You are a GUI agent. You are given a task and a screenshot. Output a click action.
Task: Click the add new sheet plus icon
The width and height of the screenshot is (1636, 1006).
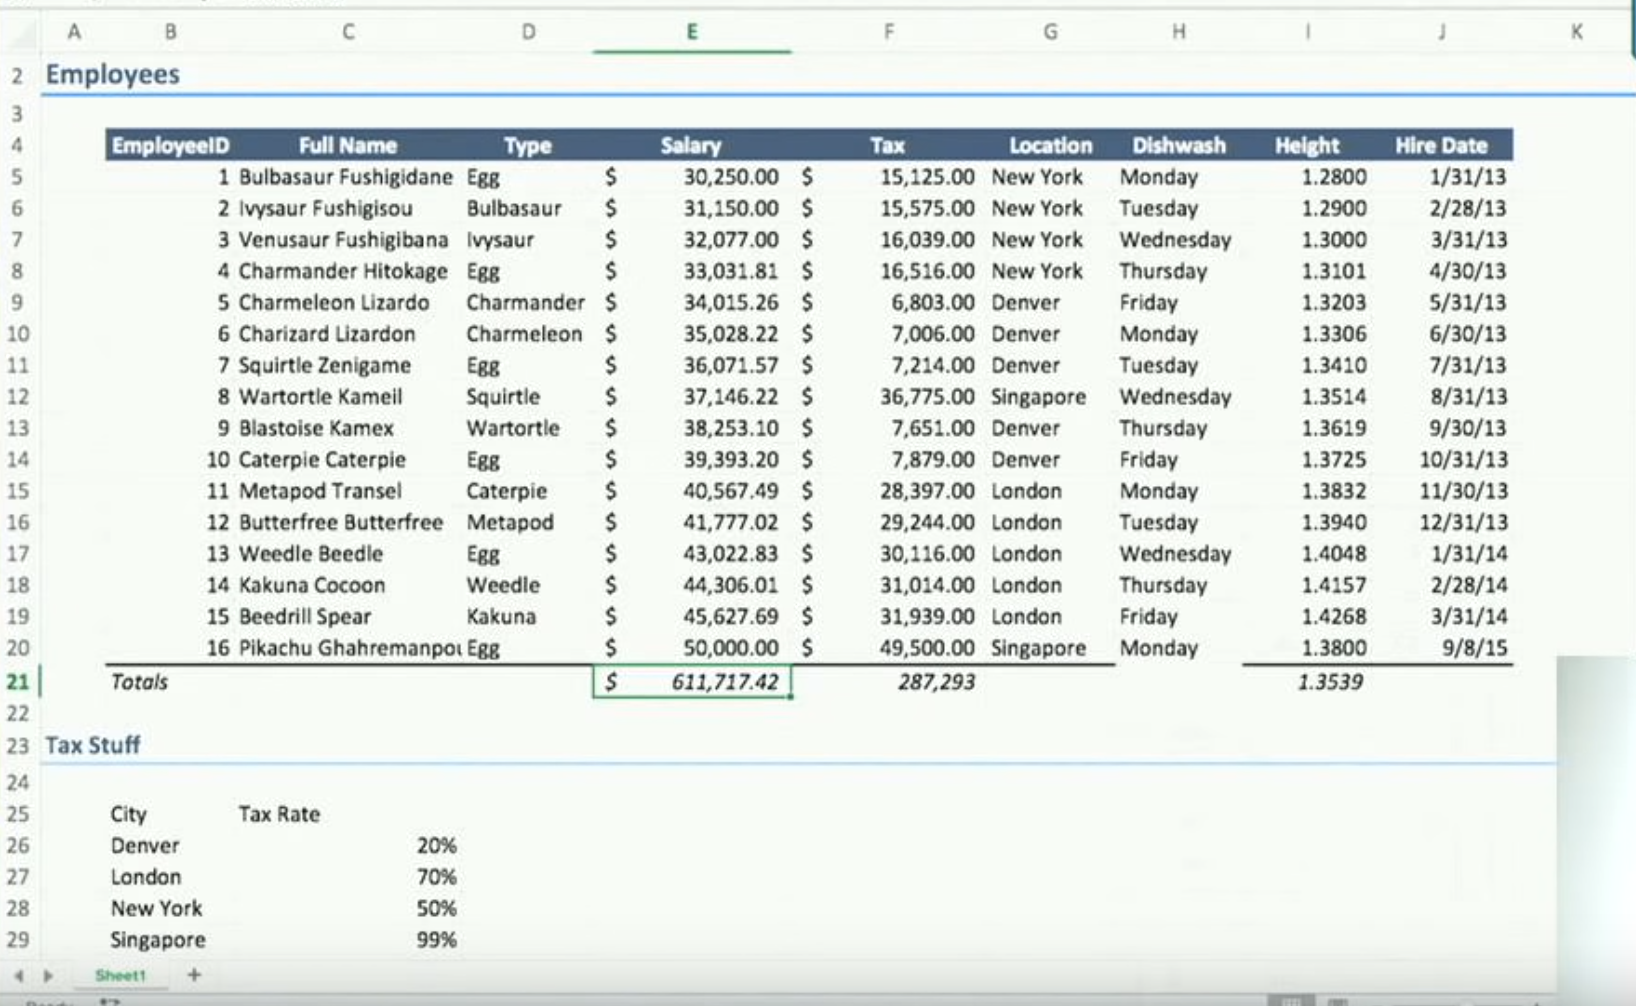pos(194,974)
